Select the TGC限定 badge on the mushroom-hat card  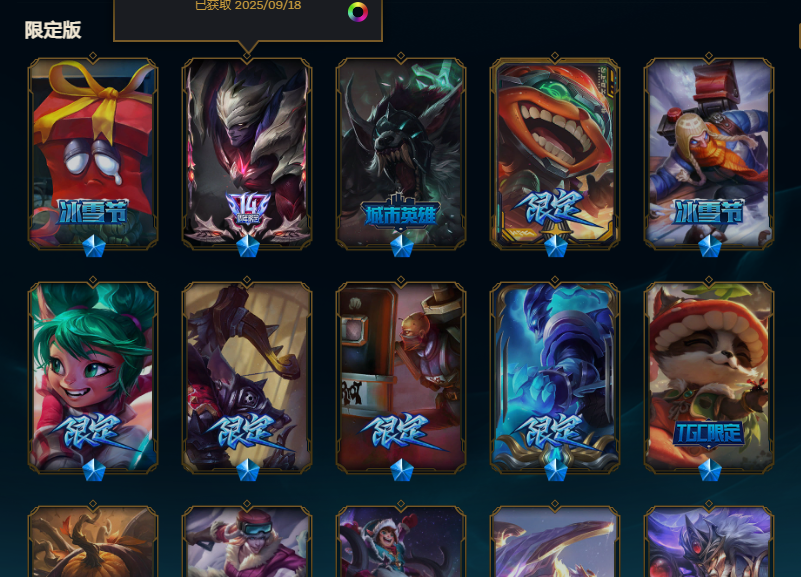tap(709, 434)
